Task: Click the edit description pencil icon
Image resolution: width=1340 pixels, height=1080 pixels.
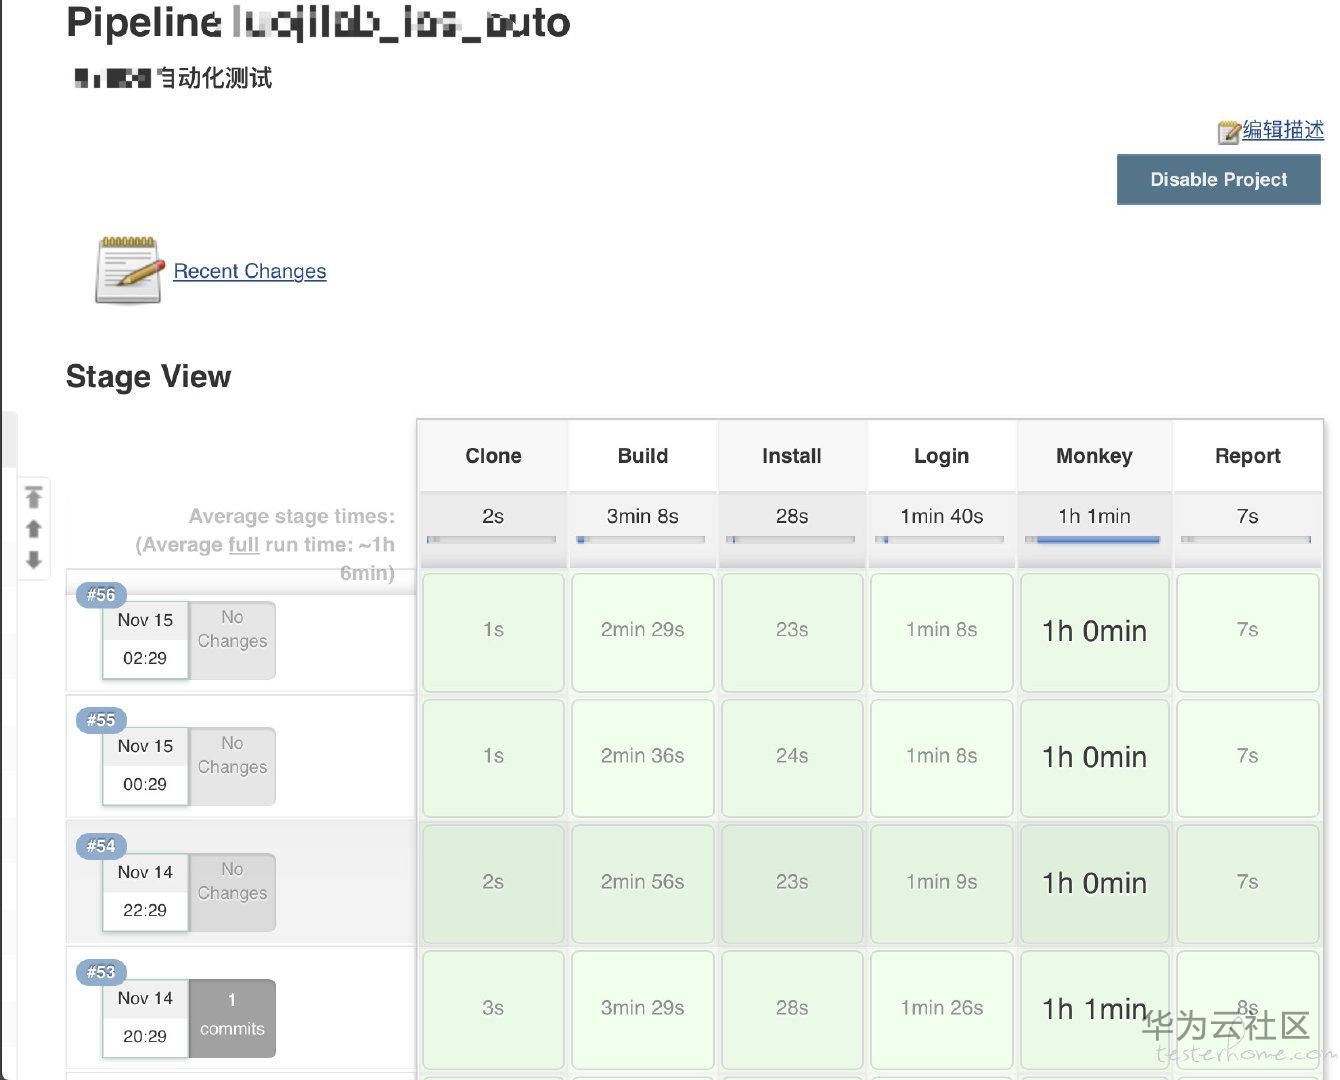Action: click(1229, 132)
